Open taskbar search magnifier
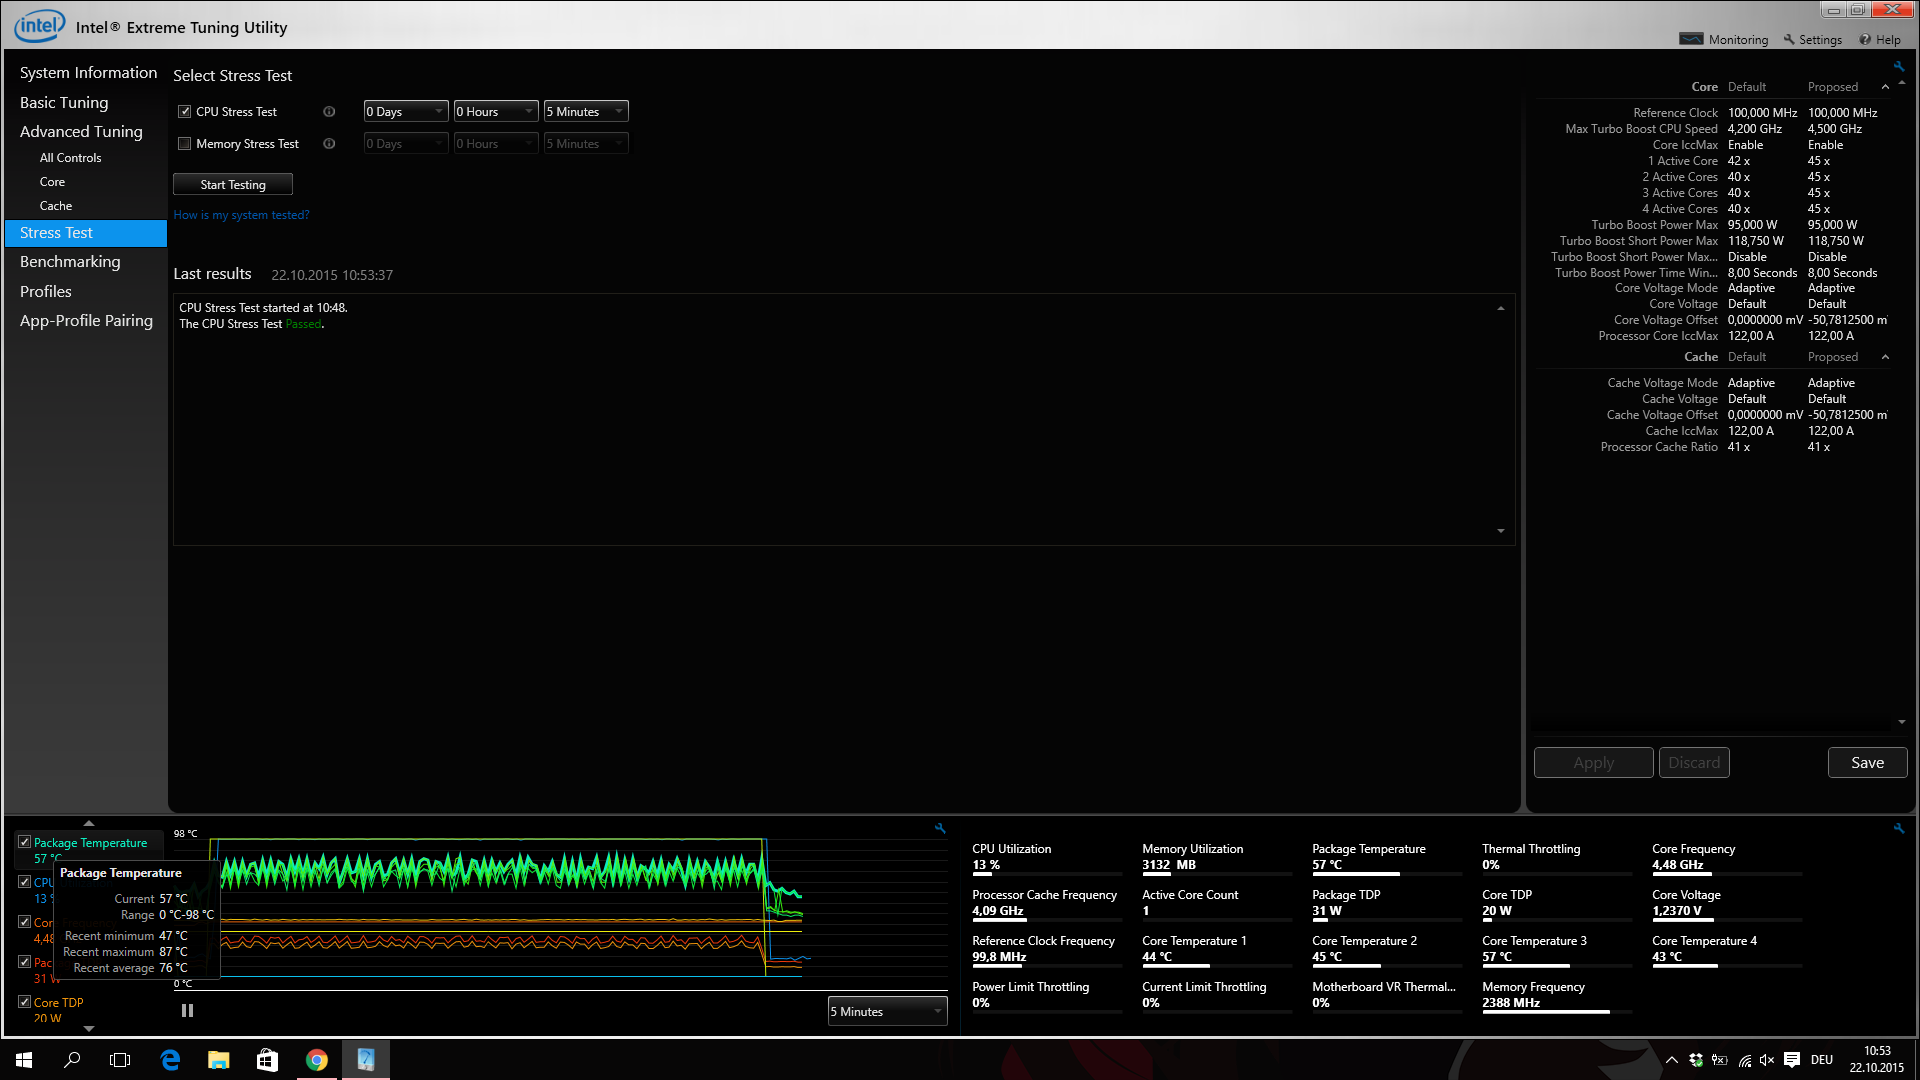The image size is (1920, 1080). 72,1060
